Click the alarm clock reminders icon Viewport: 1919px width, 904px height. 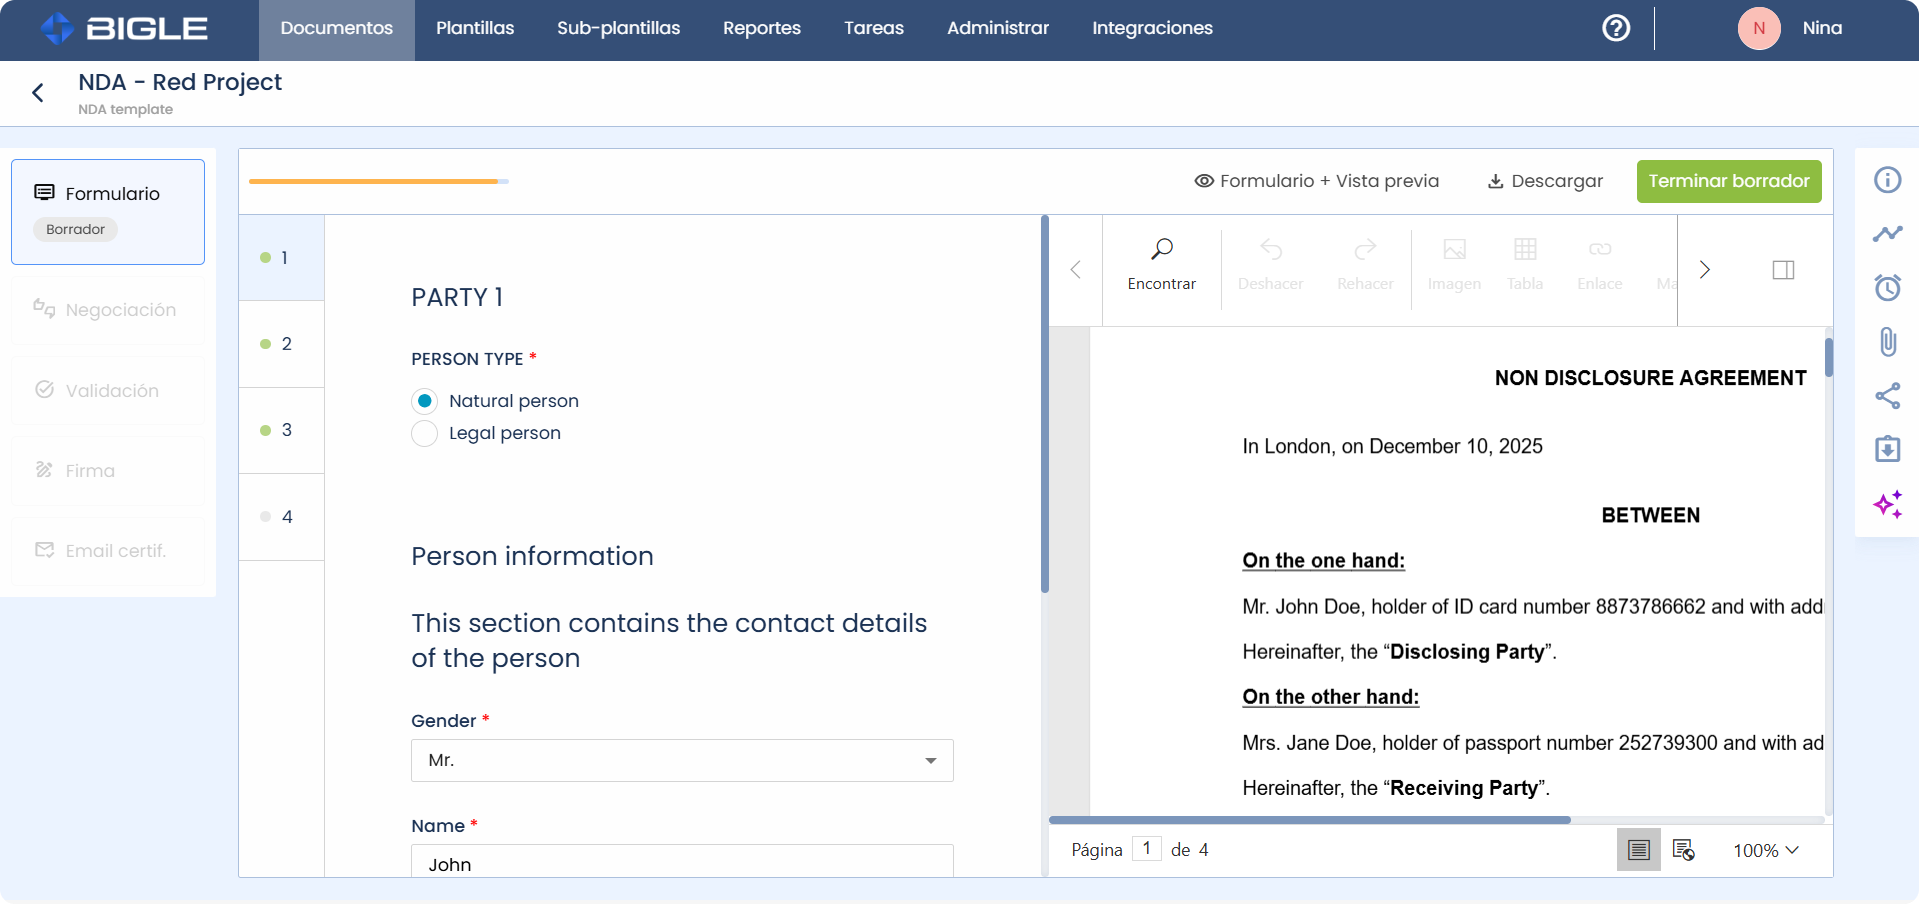click(1887, 288)
